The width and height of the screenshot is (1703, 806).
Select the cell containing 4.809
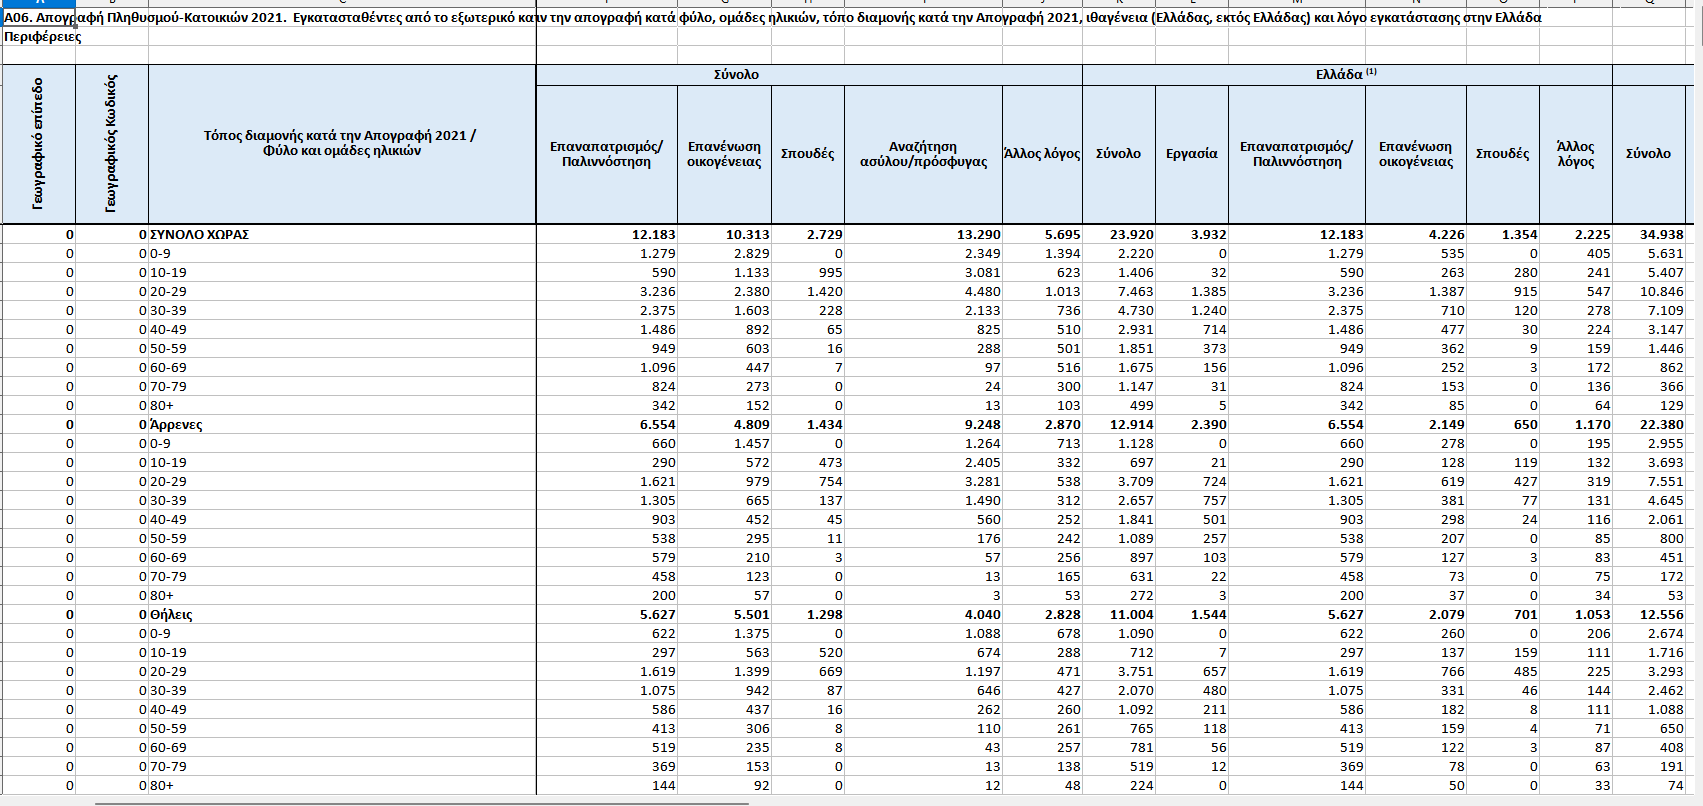tap(725, 425)
